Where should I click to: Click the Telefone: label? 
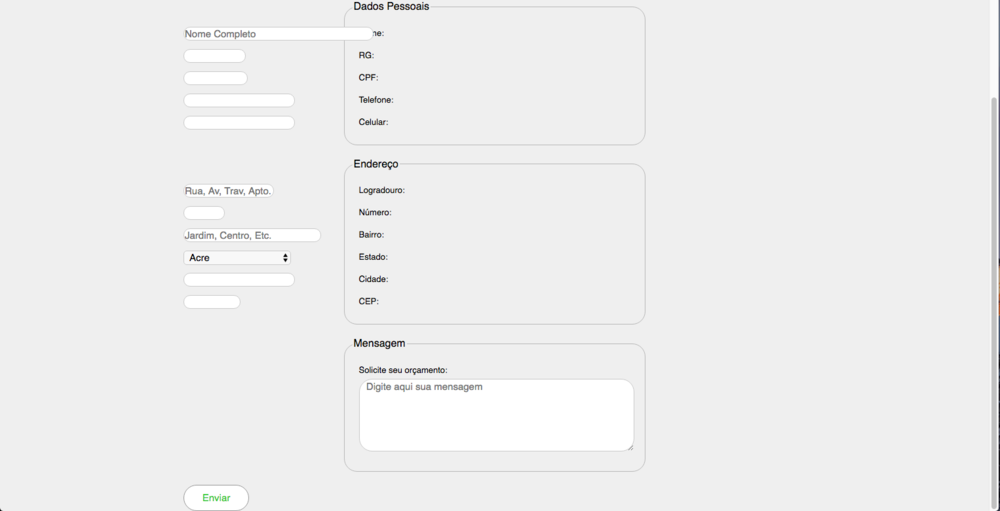tap(376, 100)
